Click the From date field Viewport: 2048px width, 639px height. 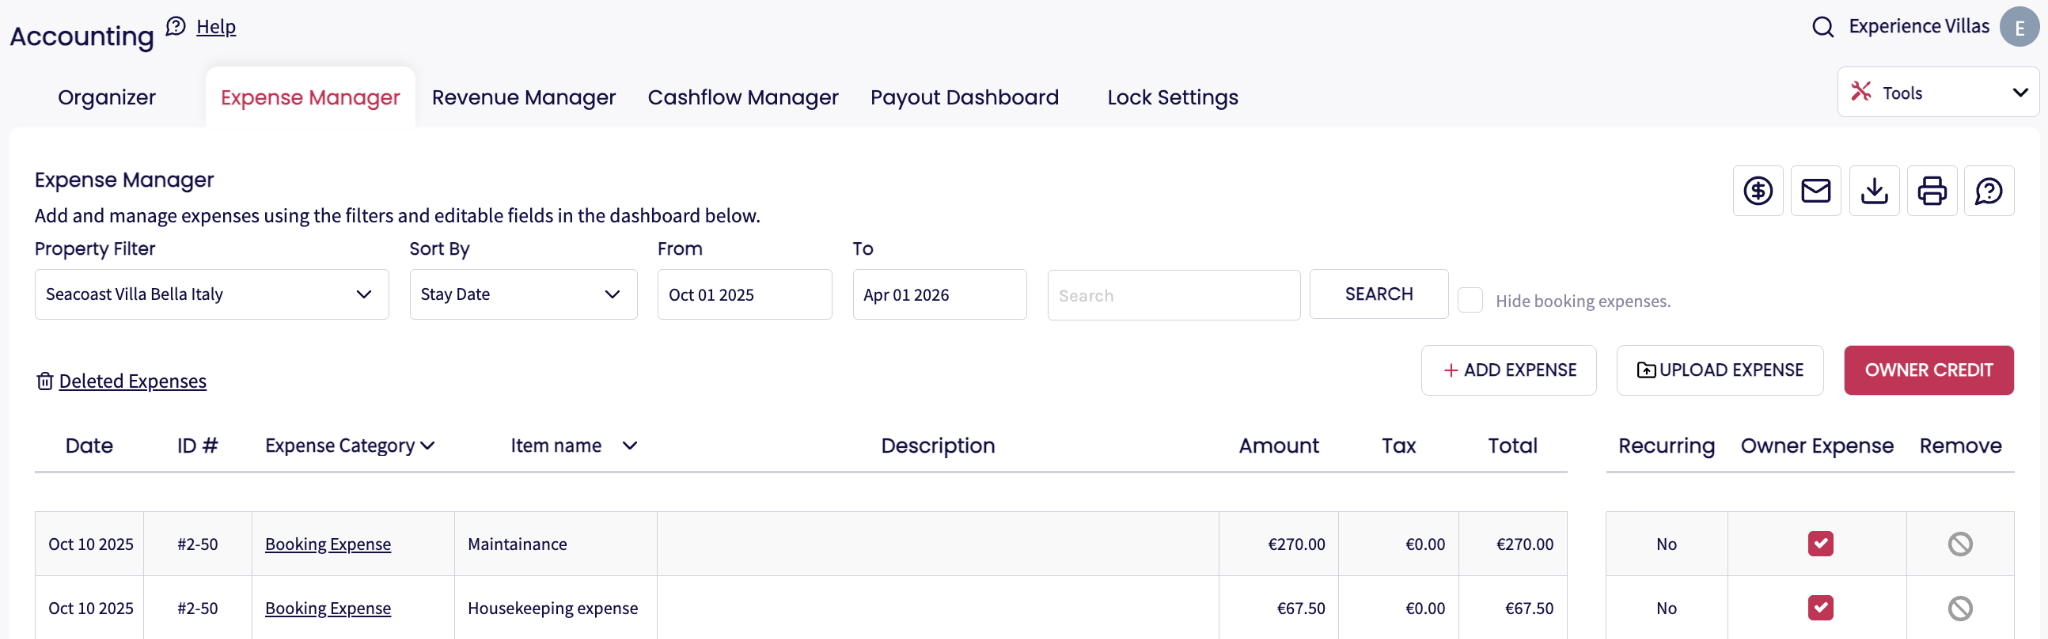click(744, 295)
